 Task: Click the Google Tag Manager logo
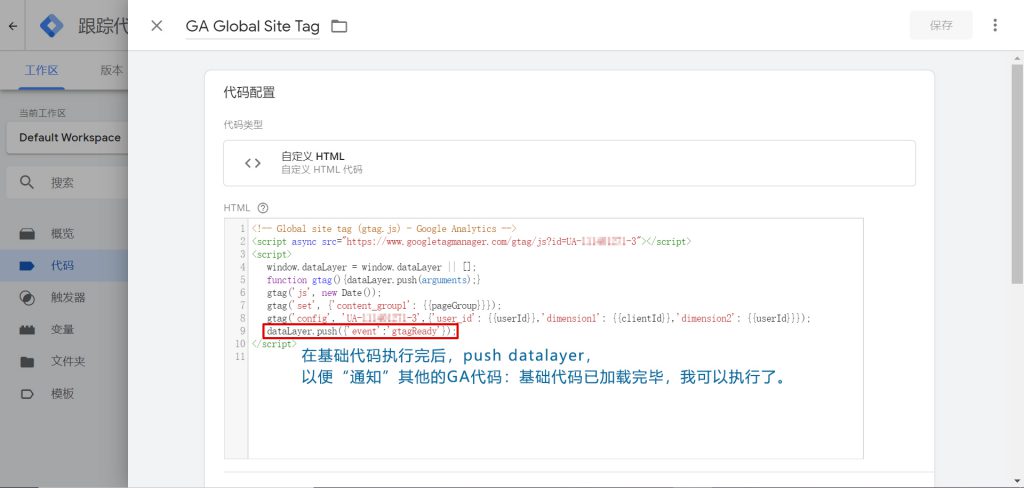(x=52, y=26)
